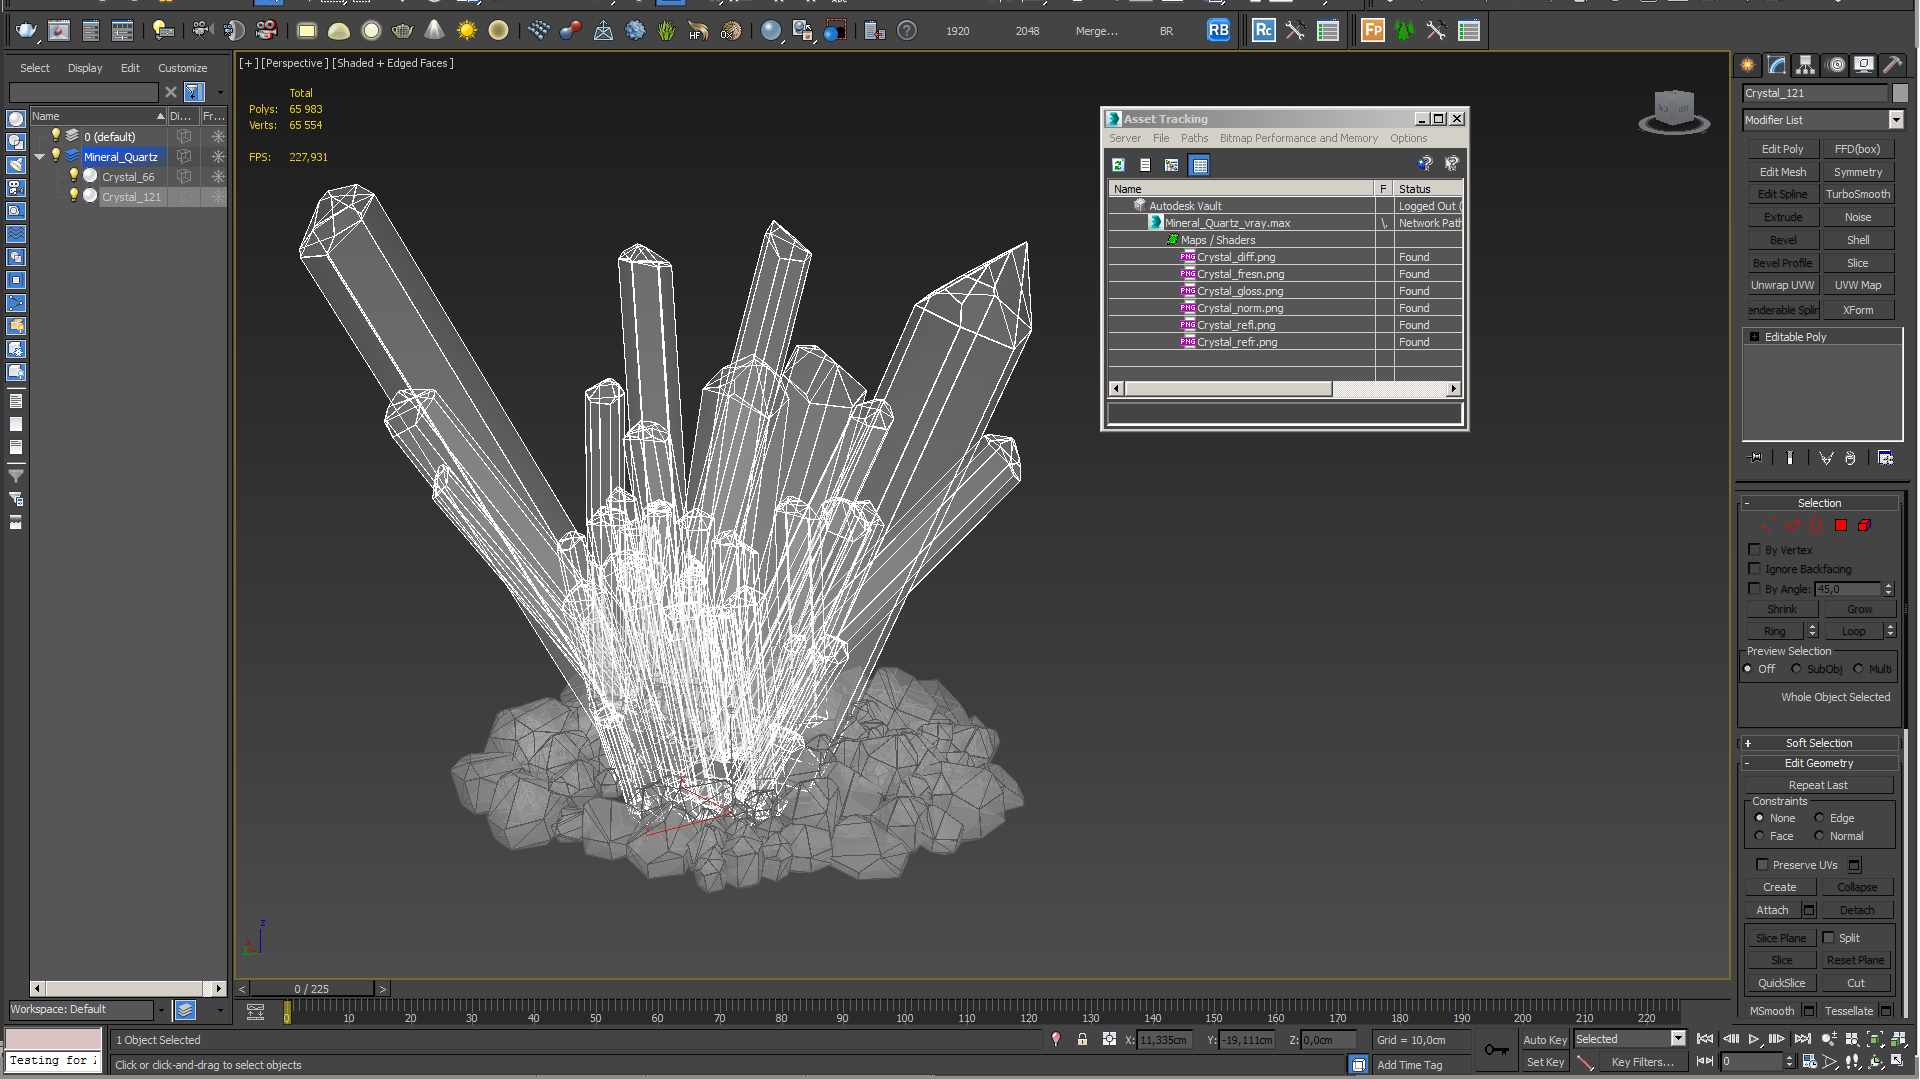Screen dimensions: 1920x1080
Task: Open the Customize menu in scene explorer
Action: [x=182, y=68]
